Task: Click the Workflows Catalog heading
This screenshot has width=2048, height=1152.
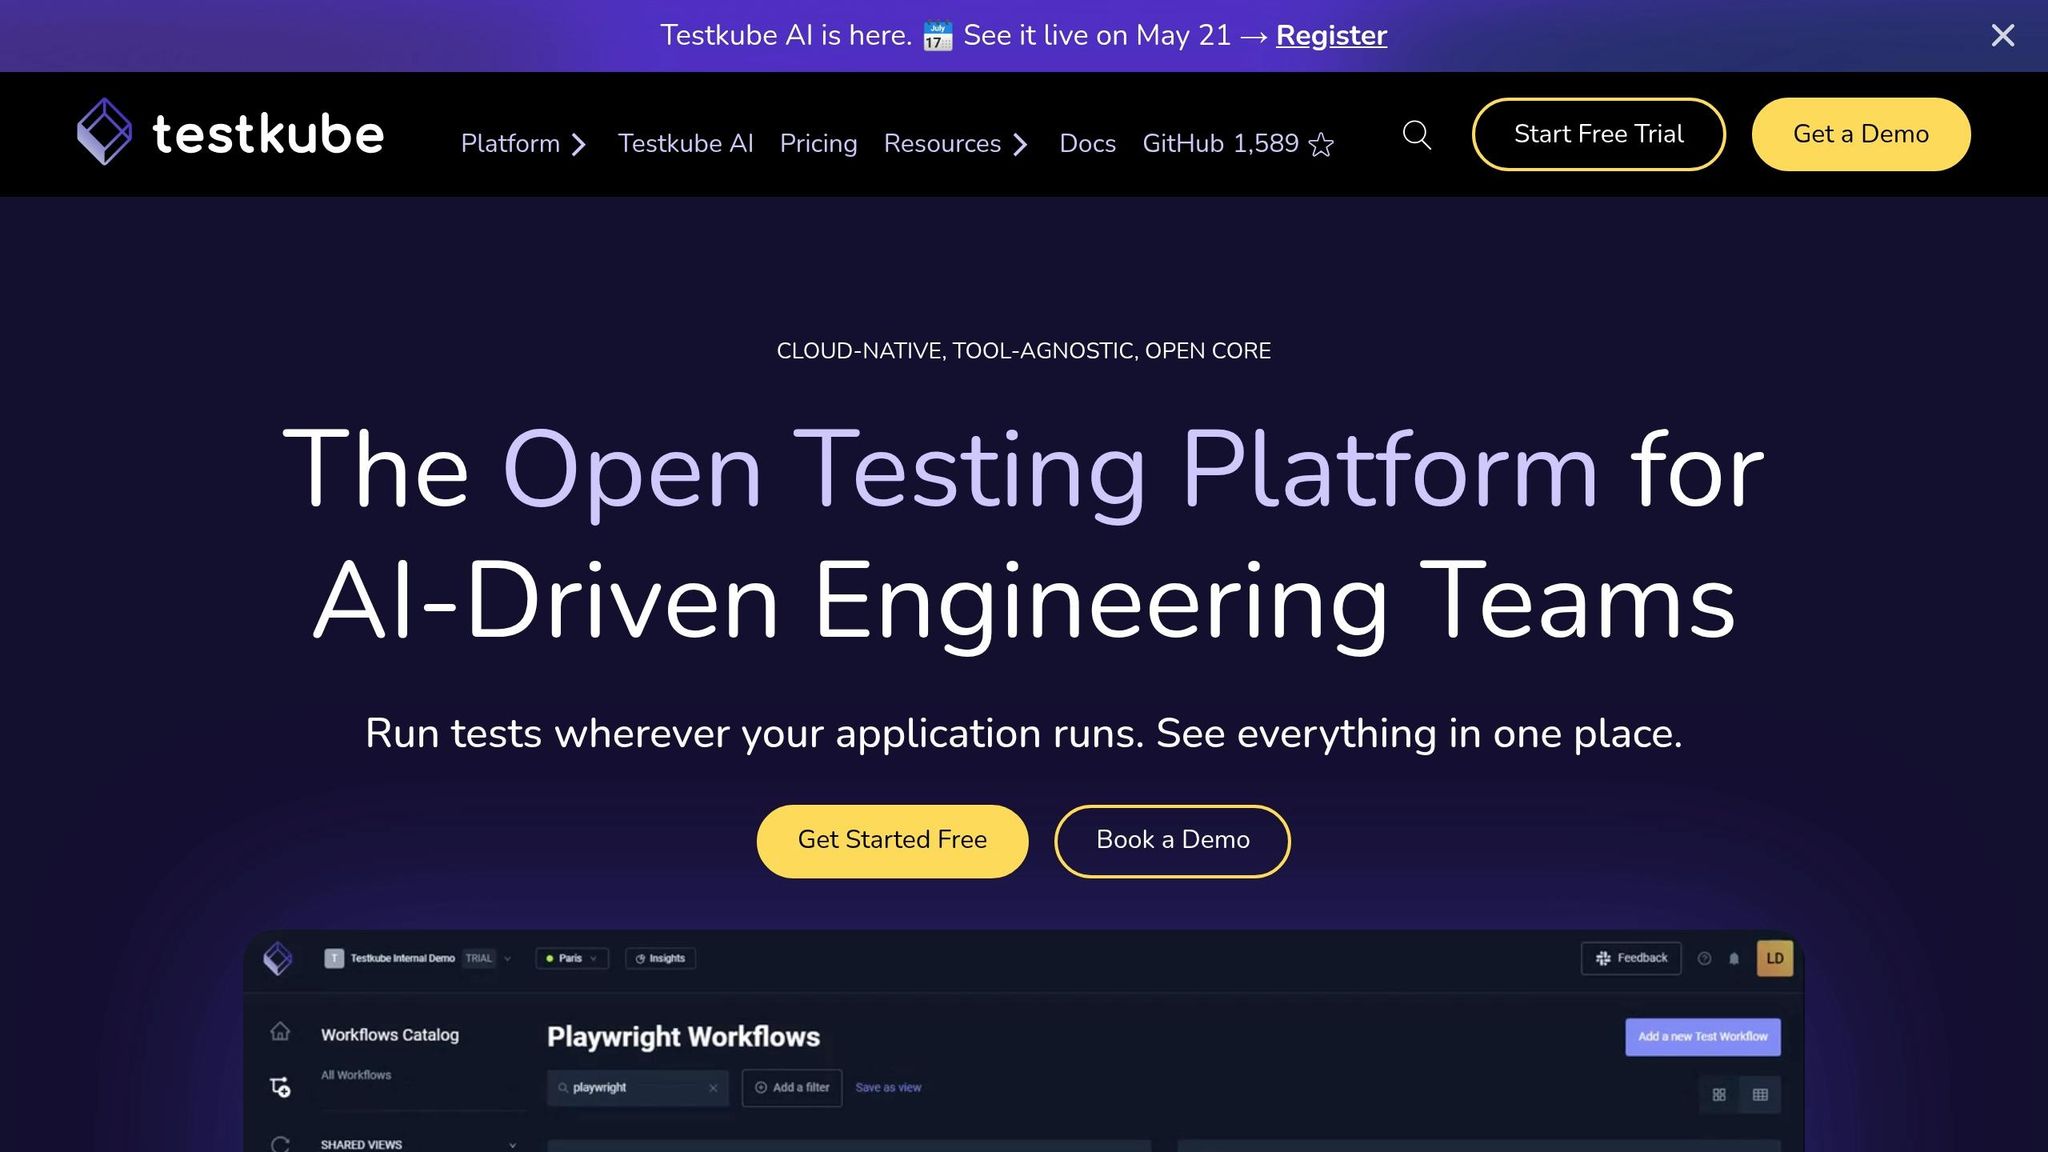Action: pyautogui.click(x=390, y=1035)
